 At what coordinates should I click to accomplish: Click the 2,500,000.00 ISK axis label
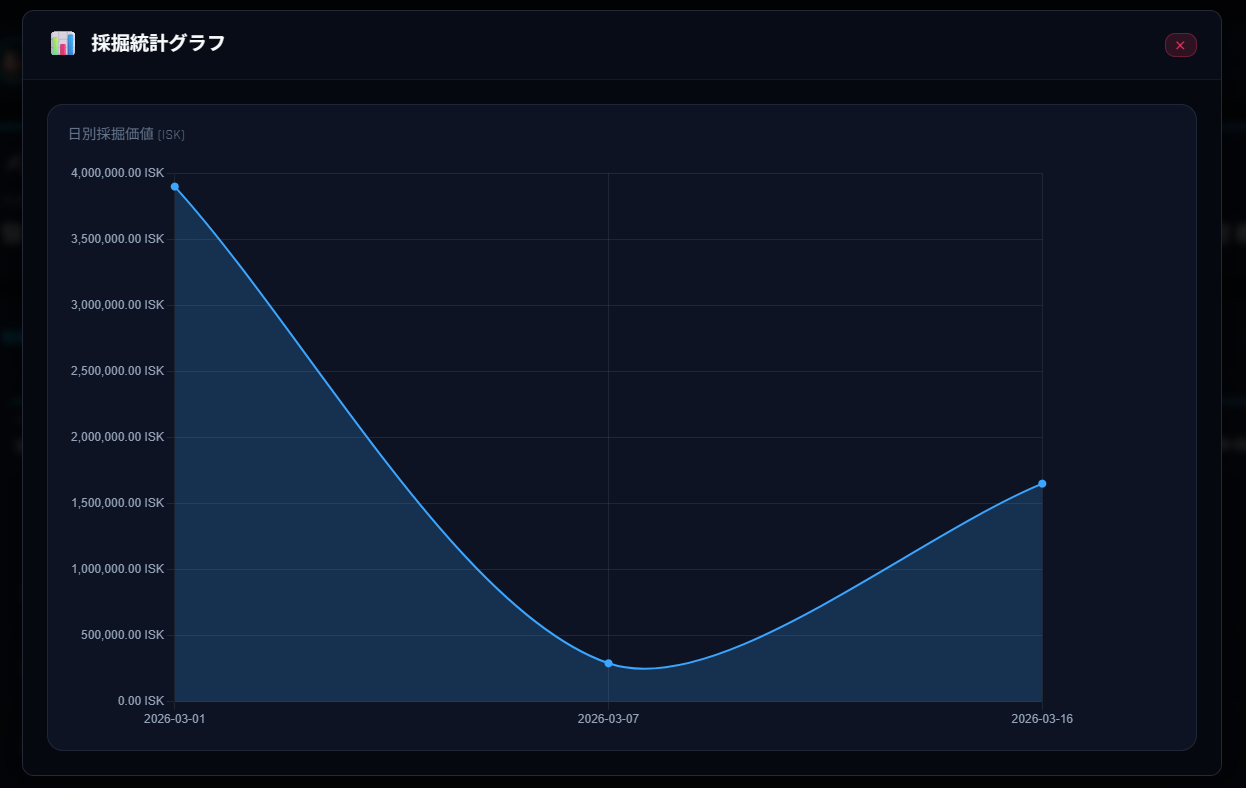click(117, 371)
